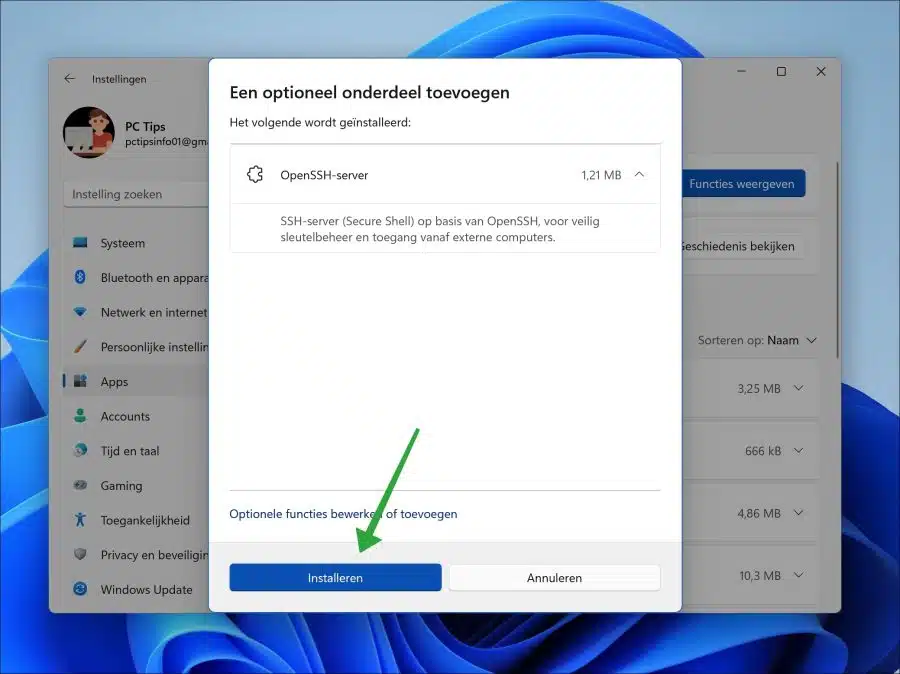Open Windows Update in the sidebar
The width and height of the screenshot is (900, 674).
click(136, 590)
